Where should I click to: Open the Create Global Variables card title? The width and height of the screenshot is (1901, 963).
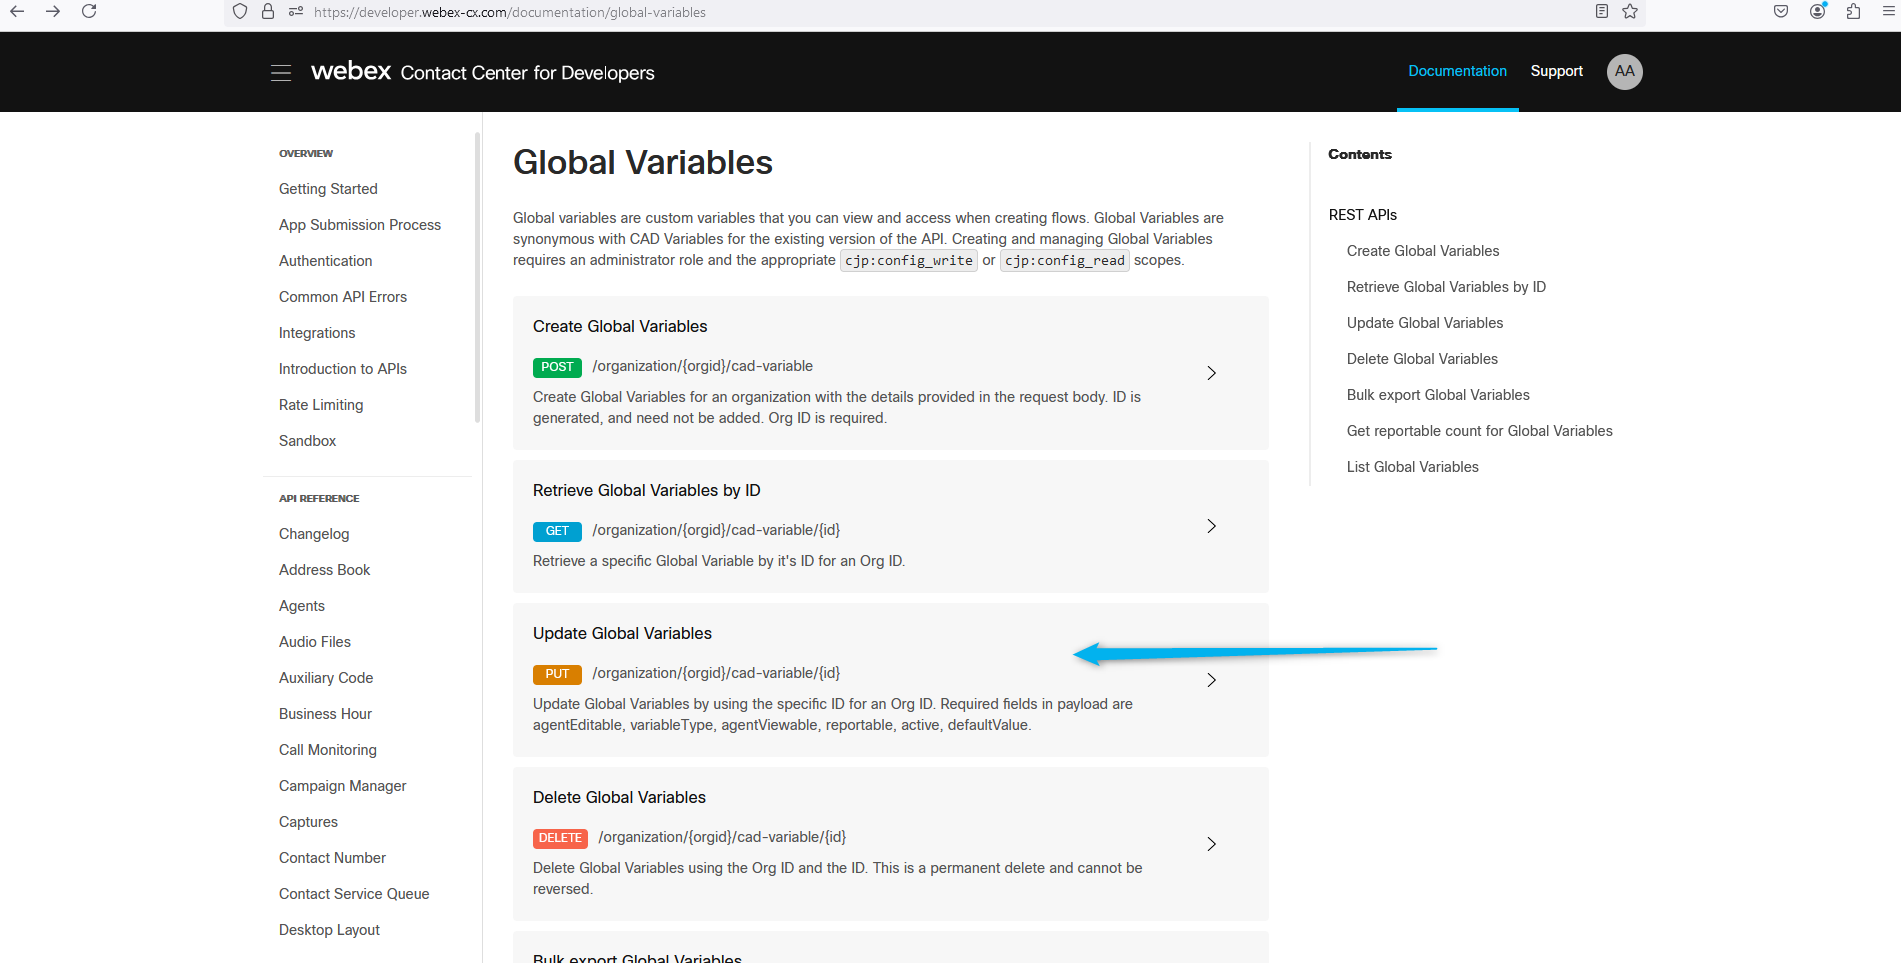pyautogui.click(x=620, y=327)
